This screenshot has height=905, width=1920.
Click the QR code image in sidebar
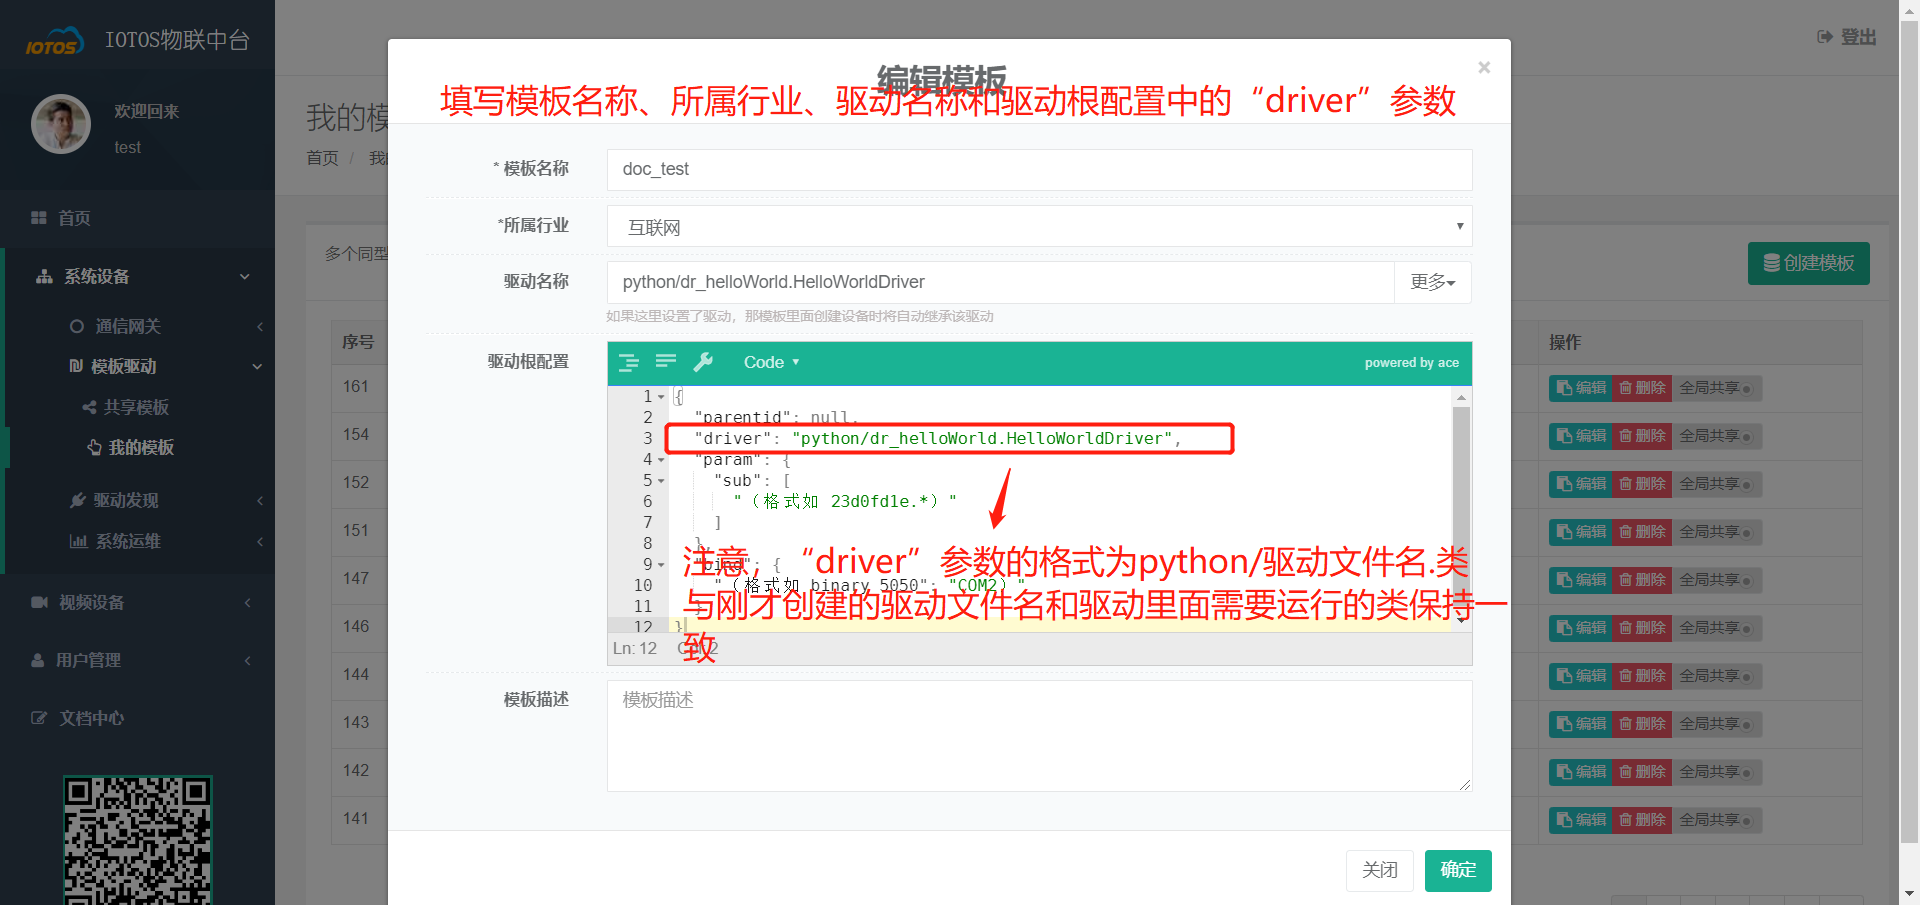click(x=138, y=840)
